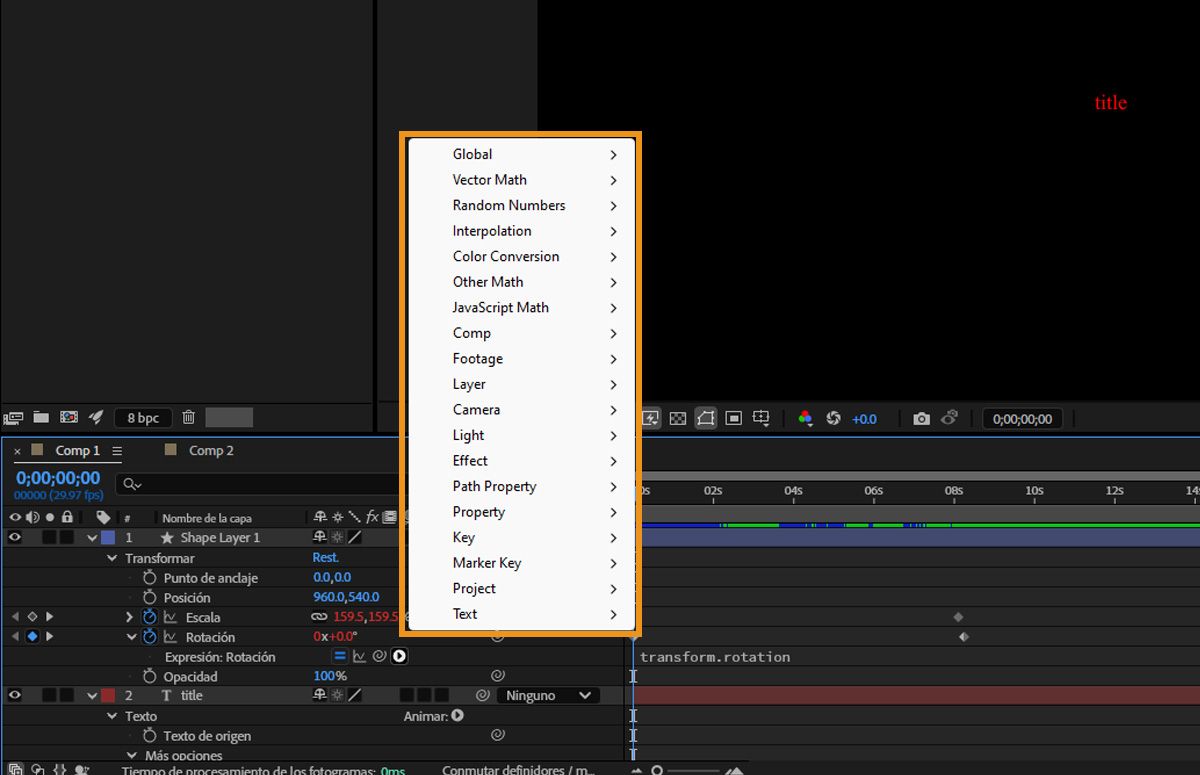The height and width of the screenshot is (775, 1200).
Task: Click the Rotación stopwatch to remove keyframes
Action: pos(149,637)
